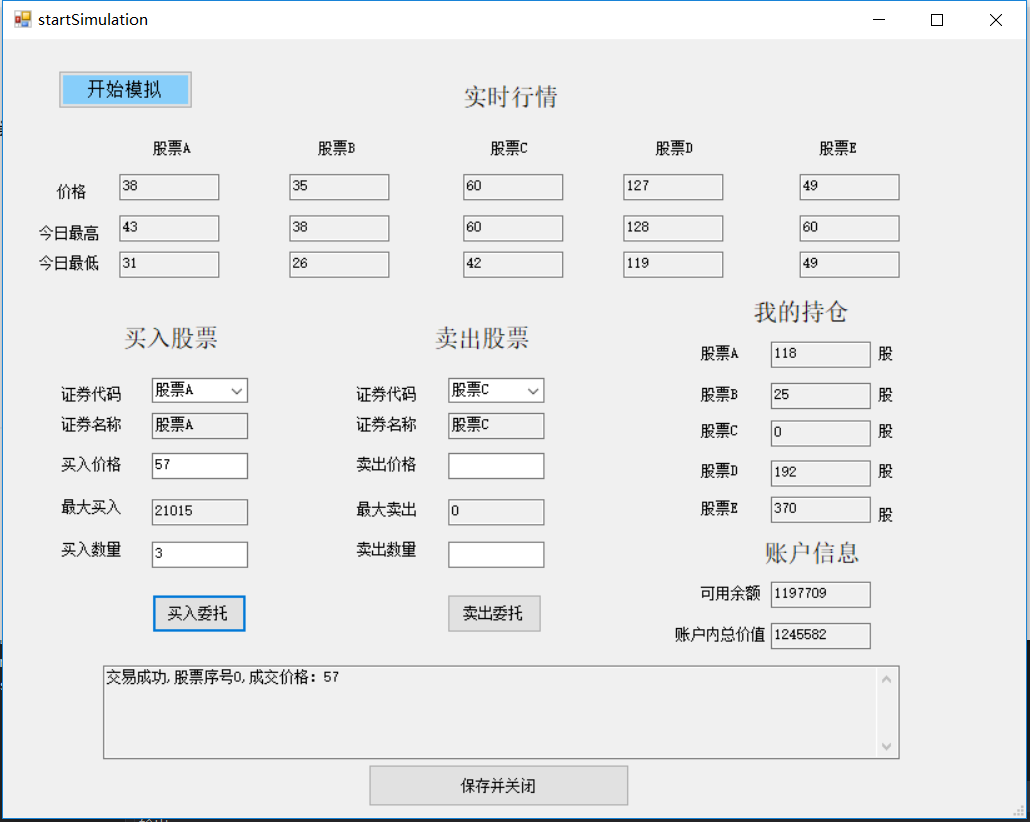
Task: Click the 账户内总价值 field showing 1245582
Action: pyautogui.click(x=820, y=635)
